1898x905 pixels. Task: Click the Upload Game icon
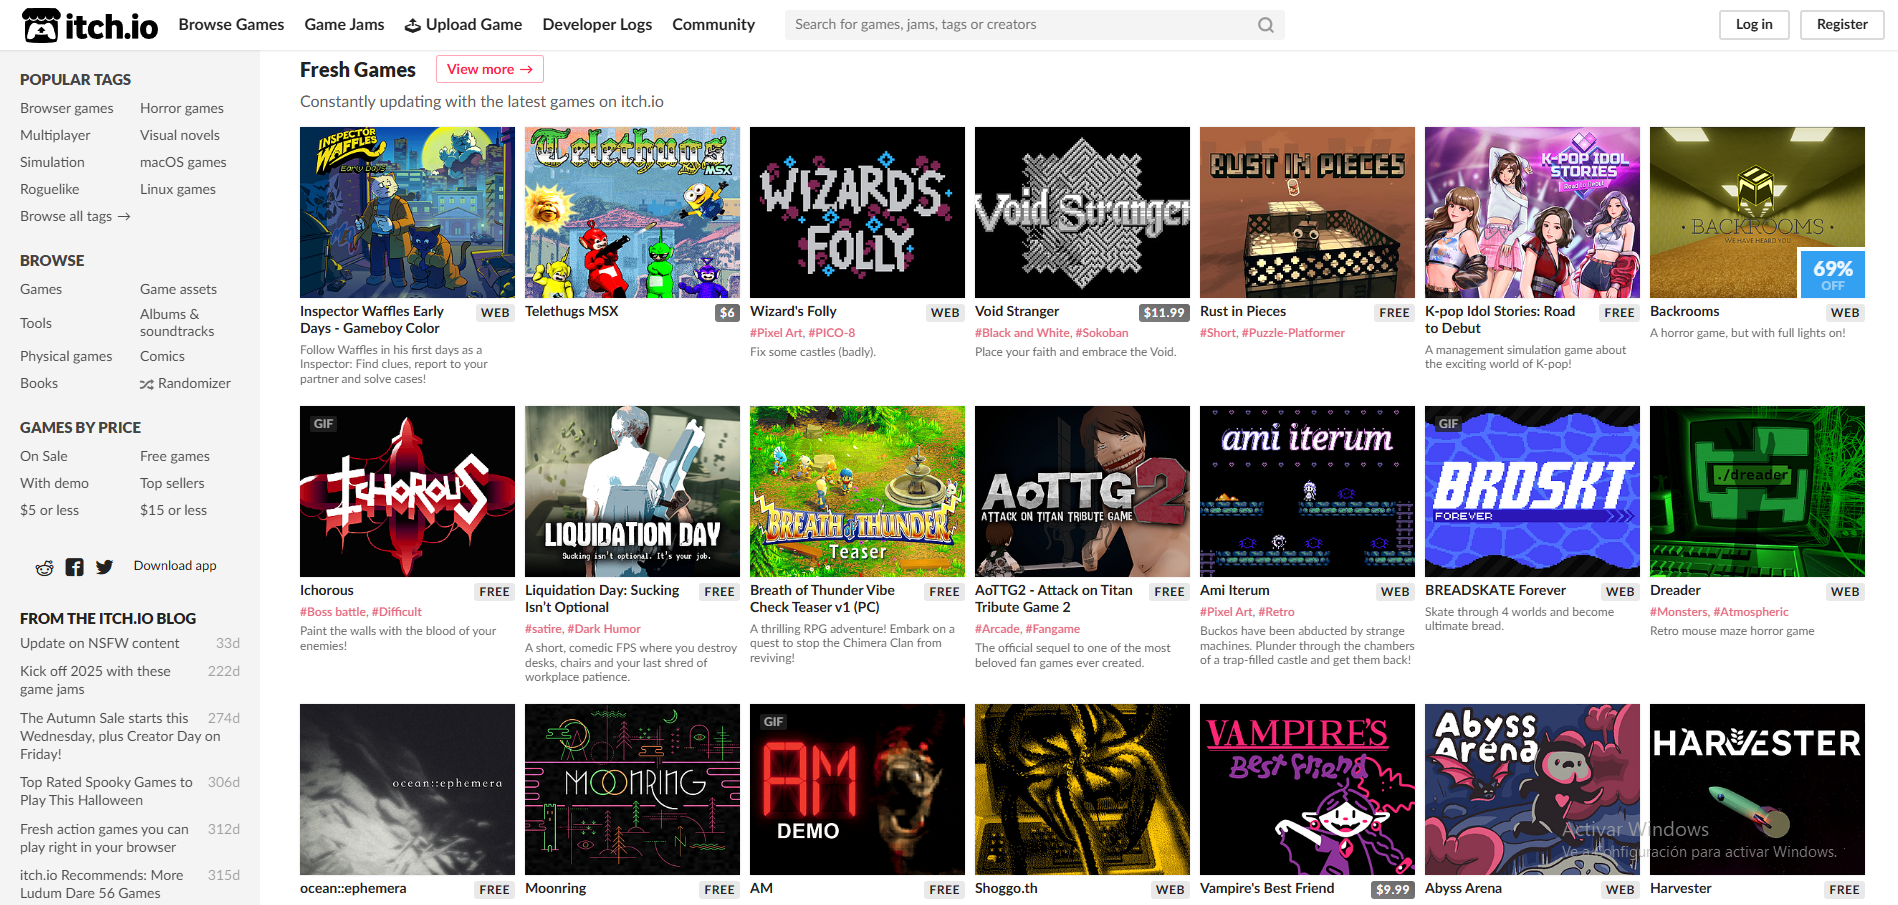click(412, 25)
